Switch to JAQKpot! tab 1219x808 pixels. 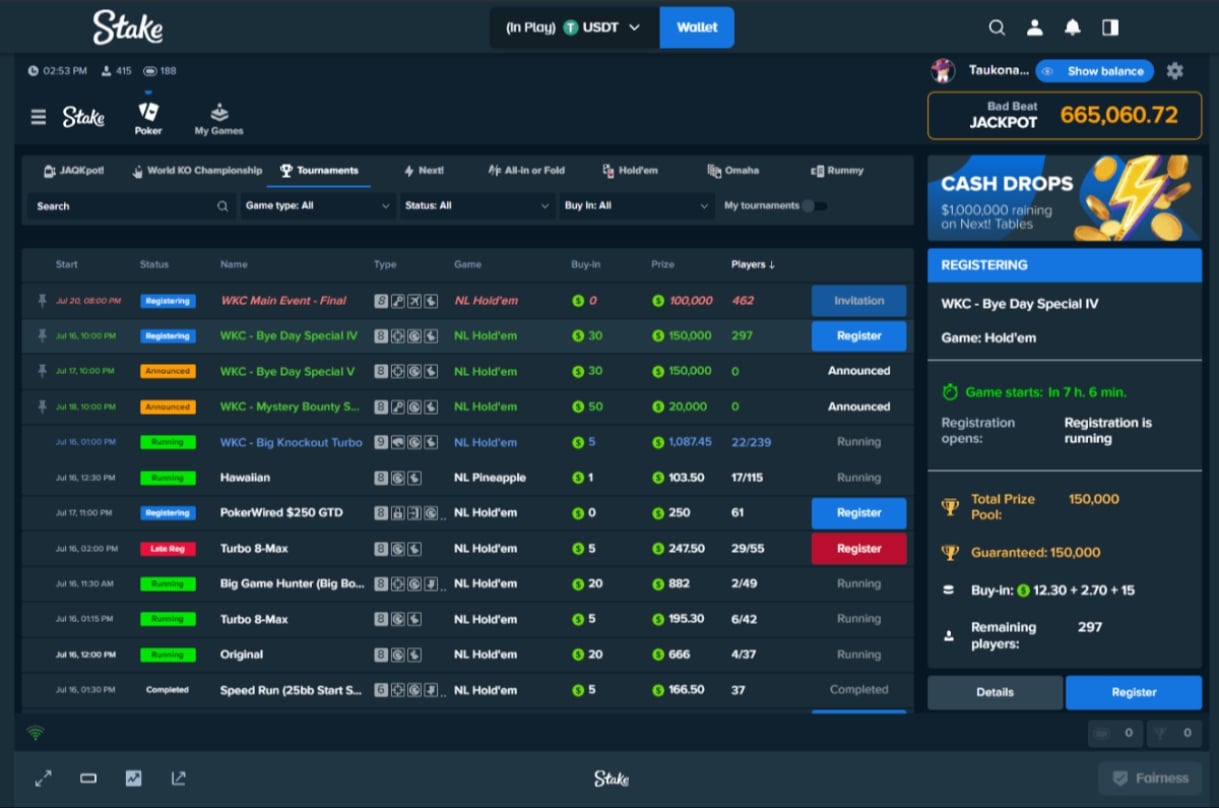(x=73, y=171)
